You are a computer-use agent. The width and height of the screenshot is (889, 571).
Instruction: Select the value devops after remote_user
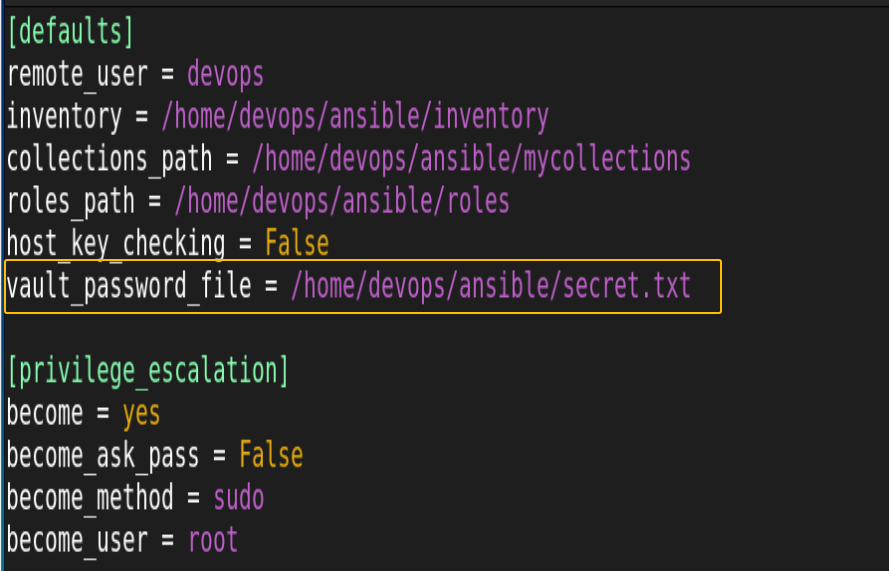coord(226,75)
